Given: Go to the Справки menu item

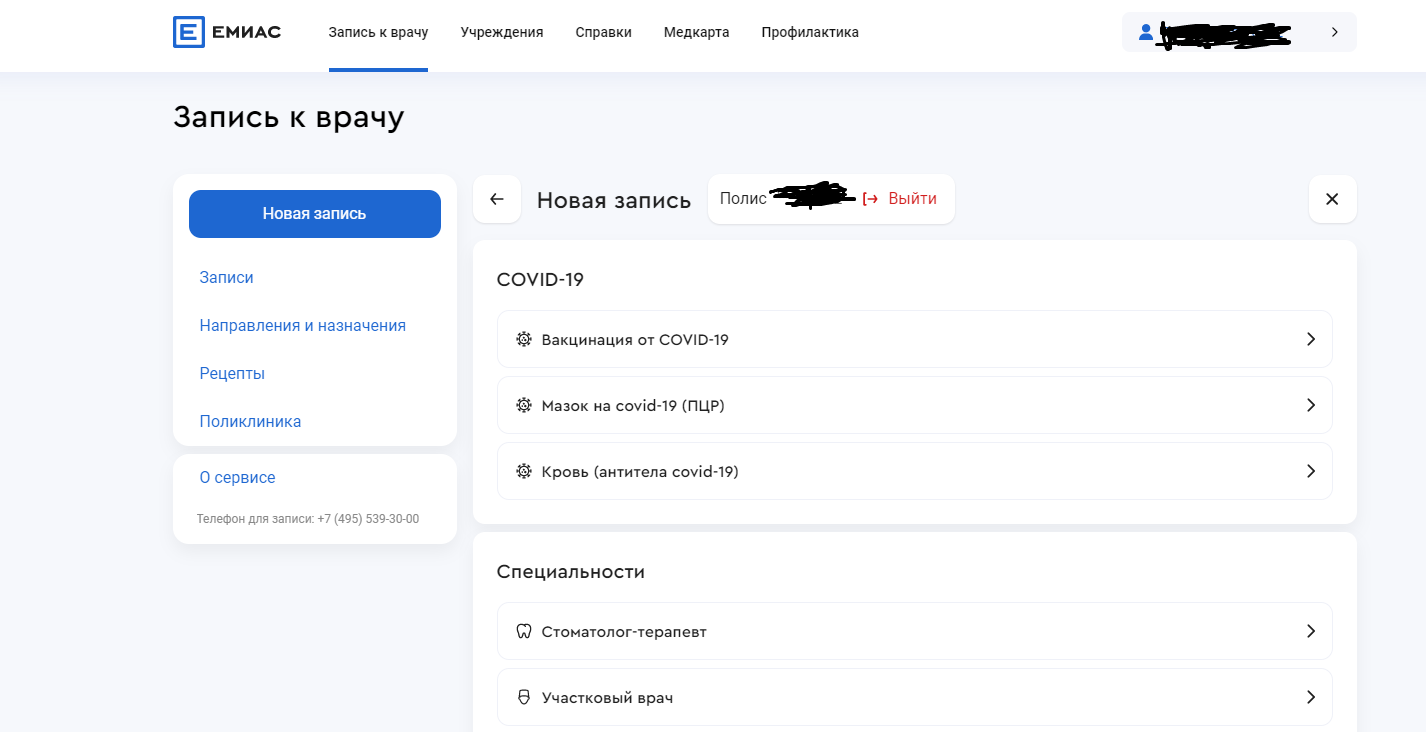Looking at the screenshot, I should (603, 32).
